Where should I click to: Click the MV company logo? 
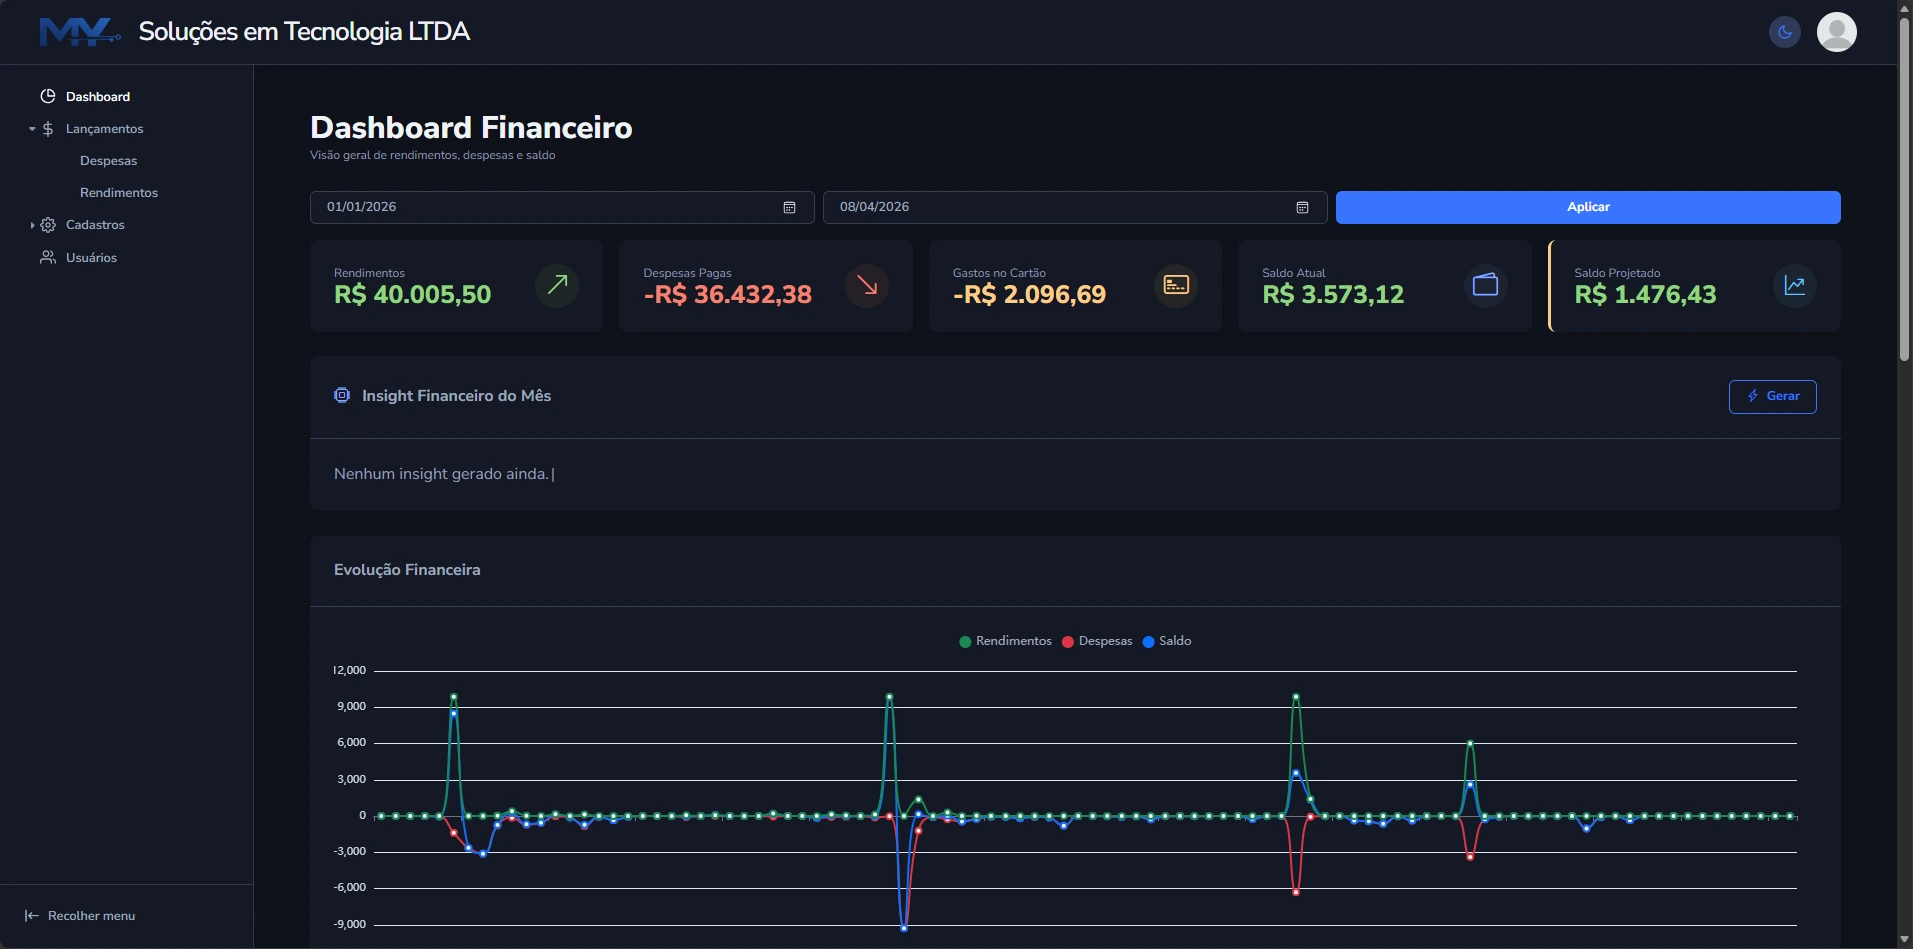tap(80, 32)
